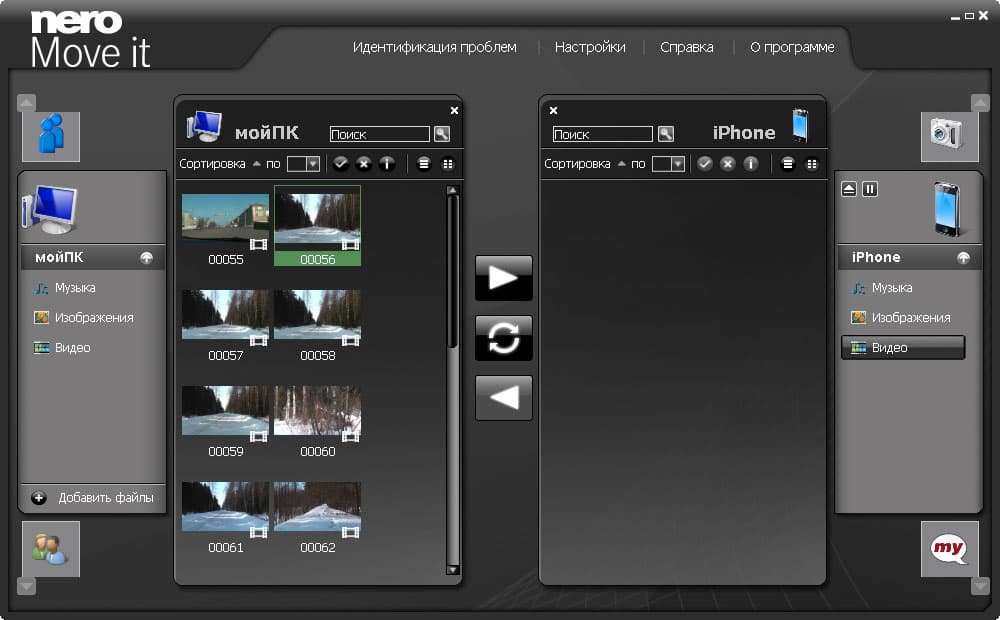
Task: Open Музыка under iPhone
Action: tap(883, 288)
